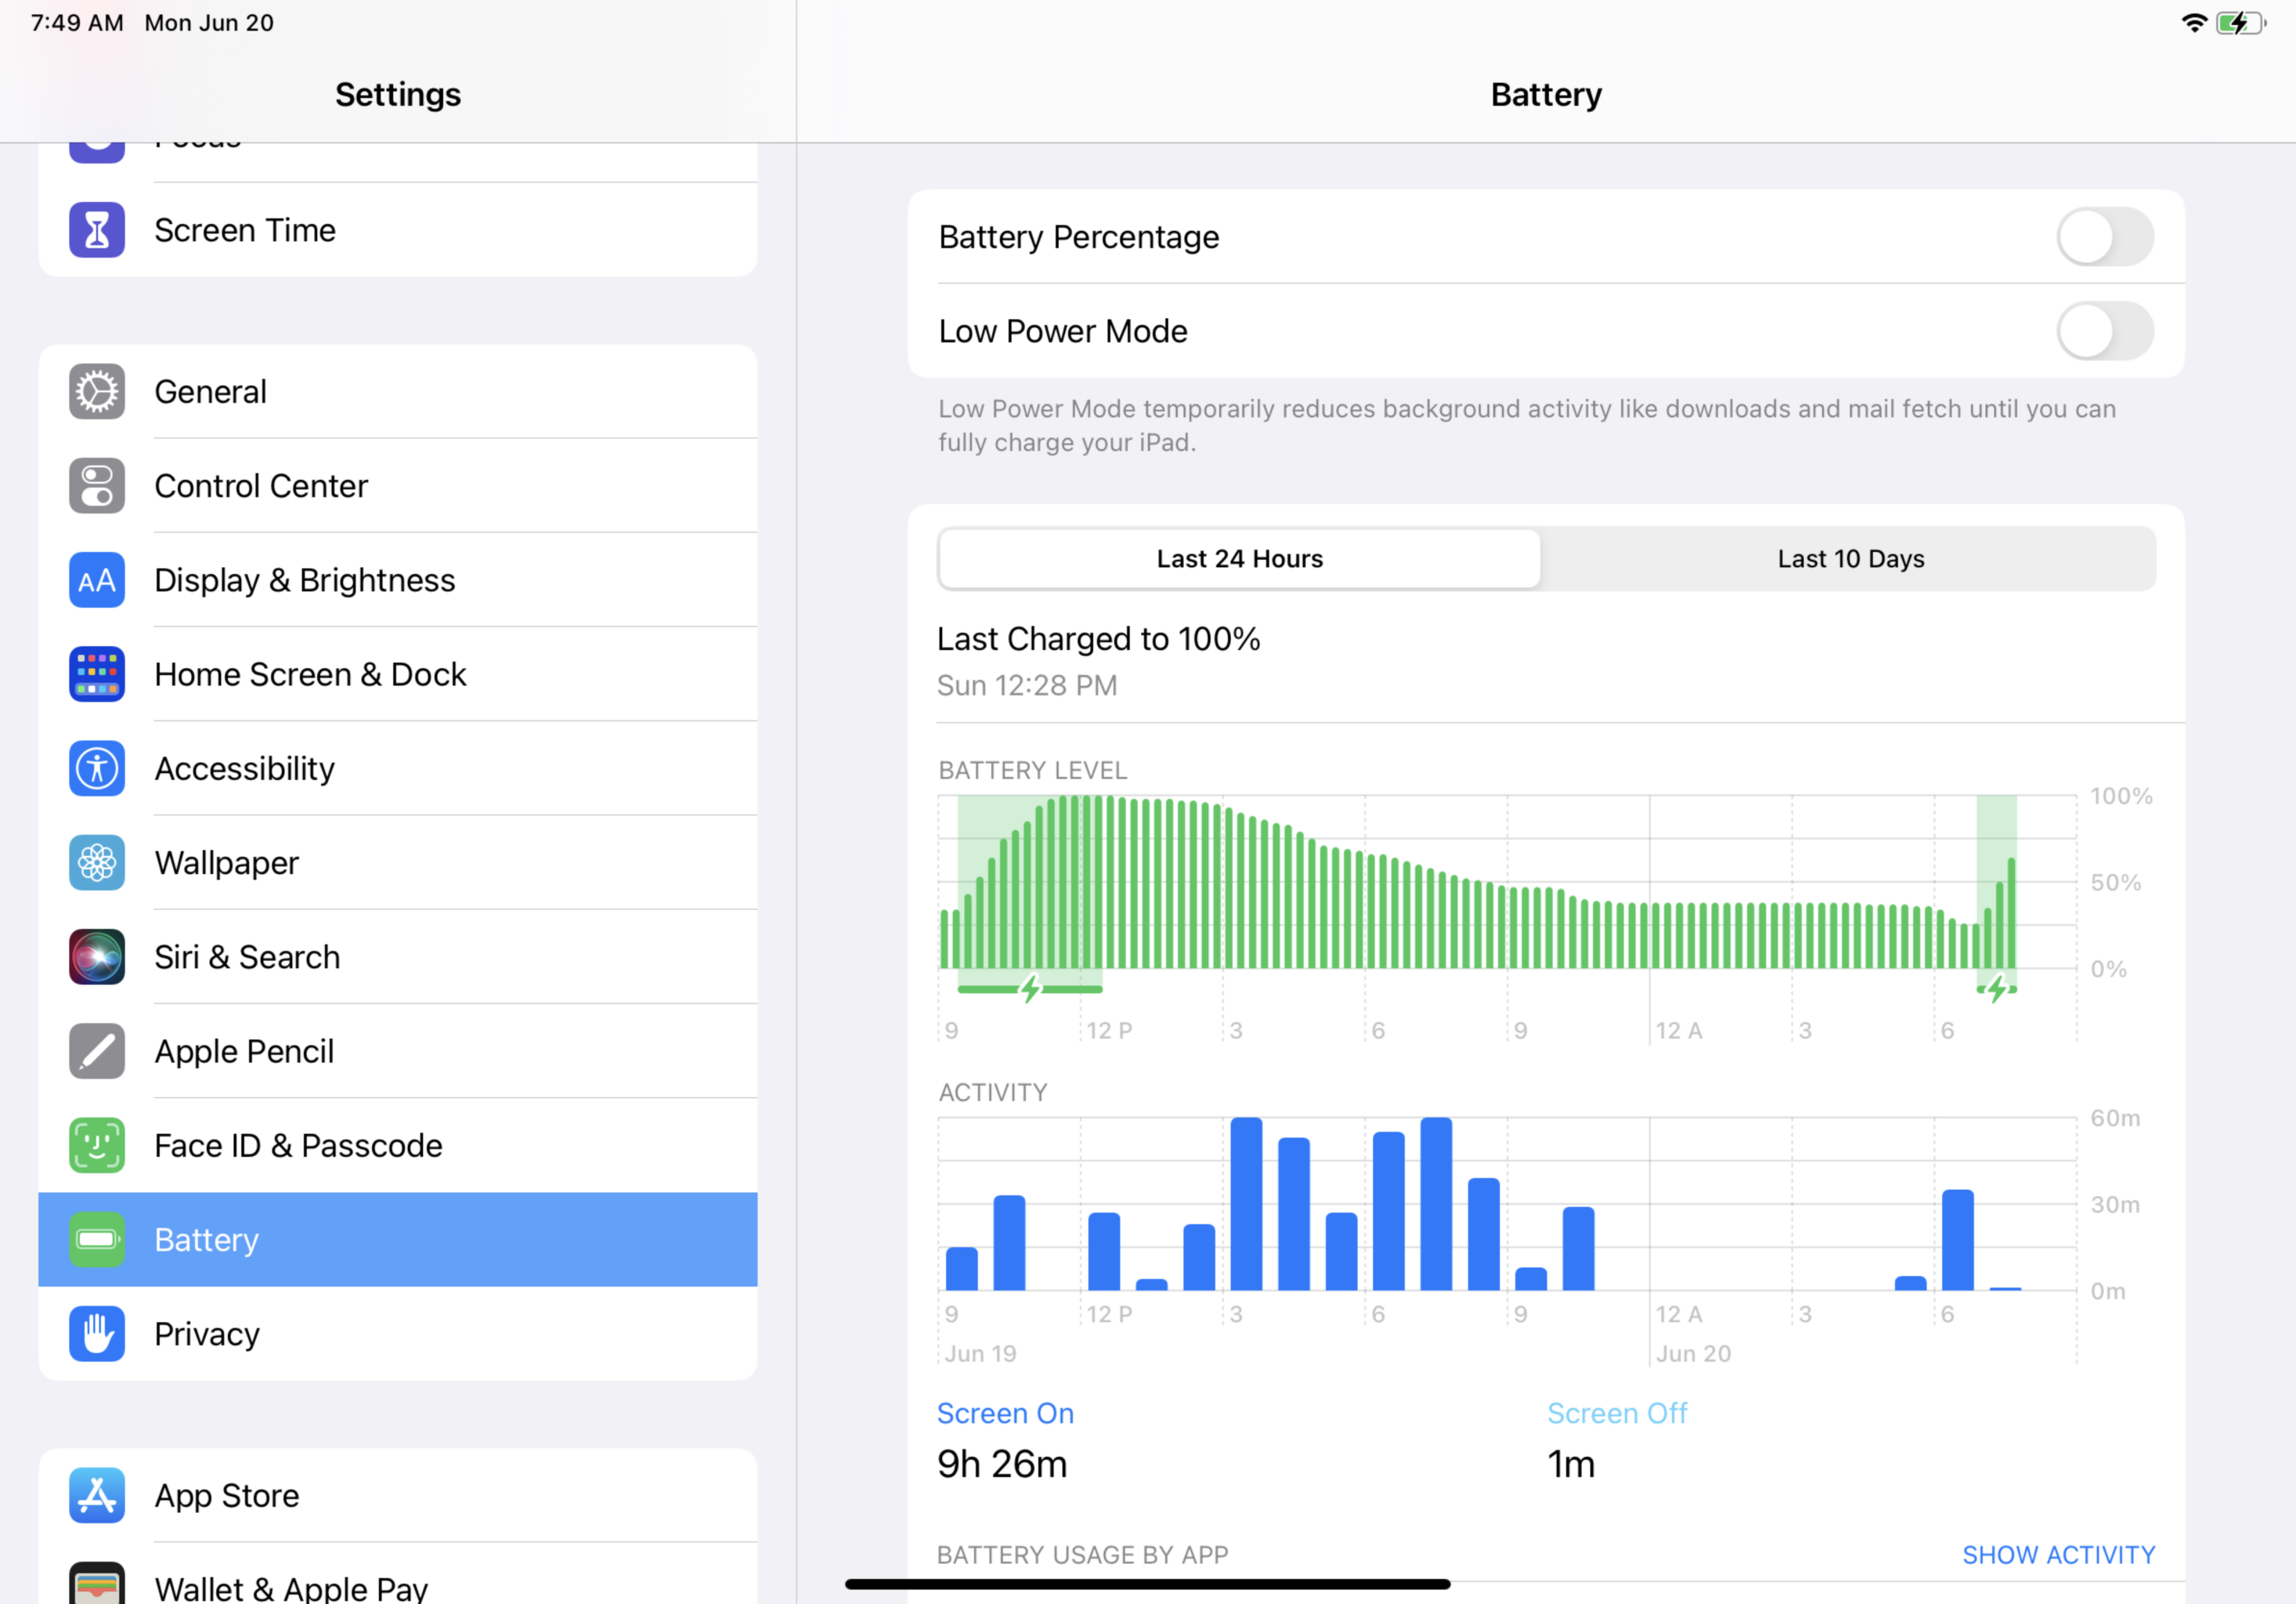The image size is (2296, 1604).
Task: Tap the Display & Brightness AA icon
Action: pyautogui.click(x=97, y=580)
